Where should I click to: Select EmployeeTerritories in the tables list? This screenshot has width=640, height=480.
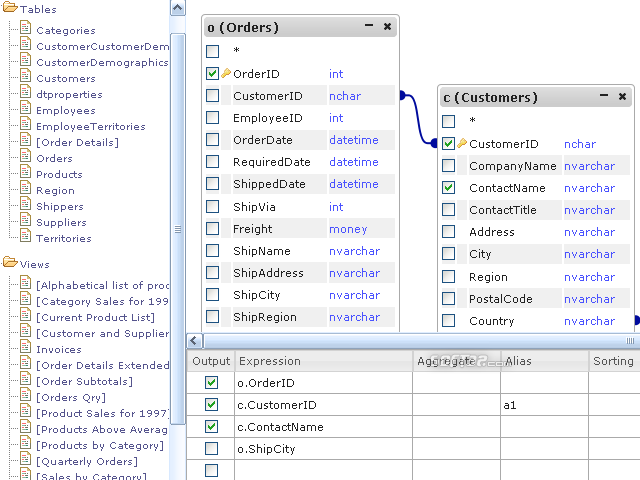(x=91, y=127)
